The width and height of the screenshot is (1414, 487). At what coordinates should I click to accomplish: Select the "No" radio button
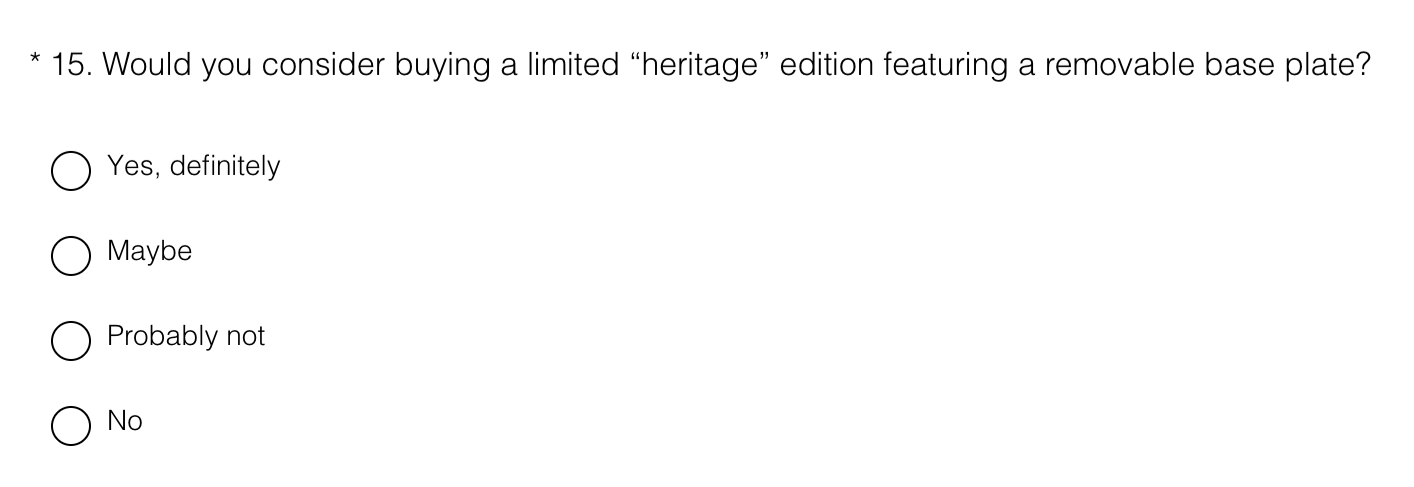pyautogui.click(x=70, y=426)
